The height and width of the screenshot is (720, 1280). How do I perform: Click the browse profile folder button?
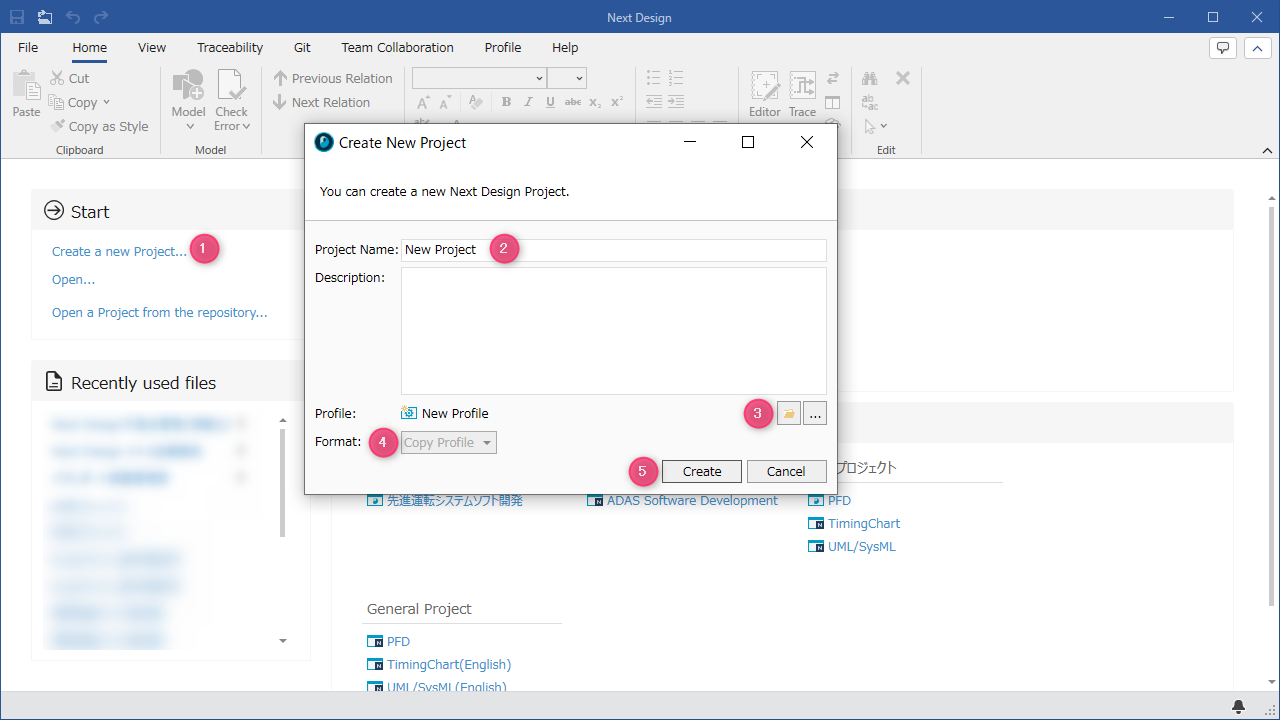[x=789, y=413]
